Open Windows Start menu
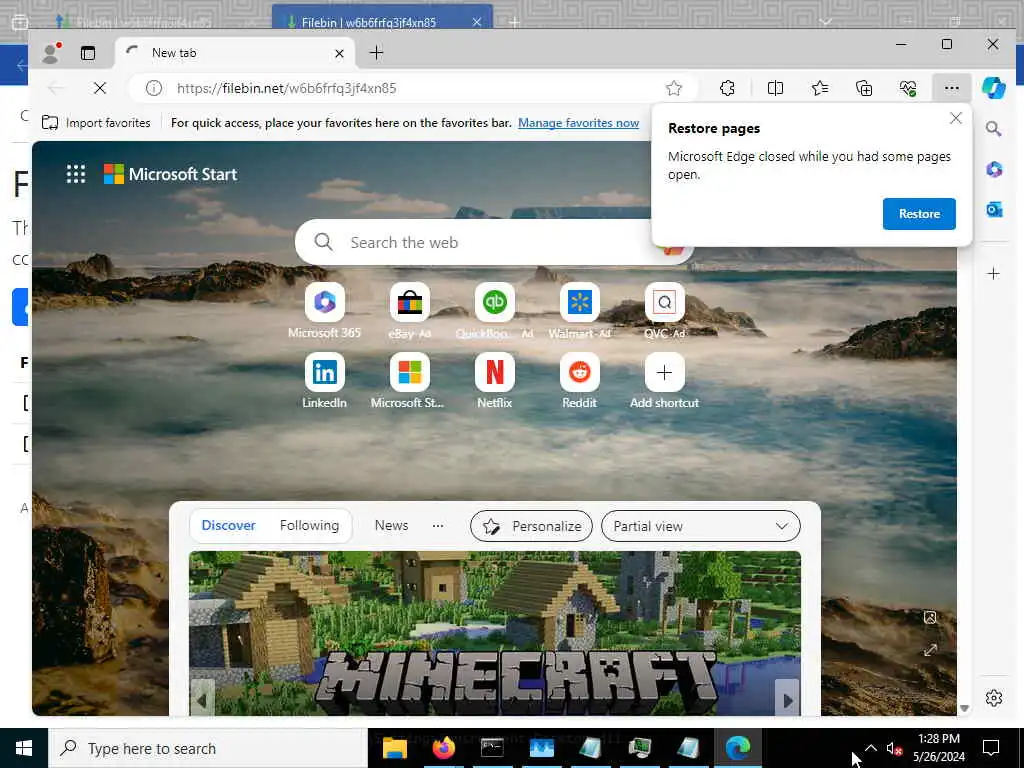 [24, 748]
